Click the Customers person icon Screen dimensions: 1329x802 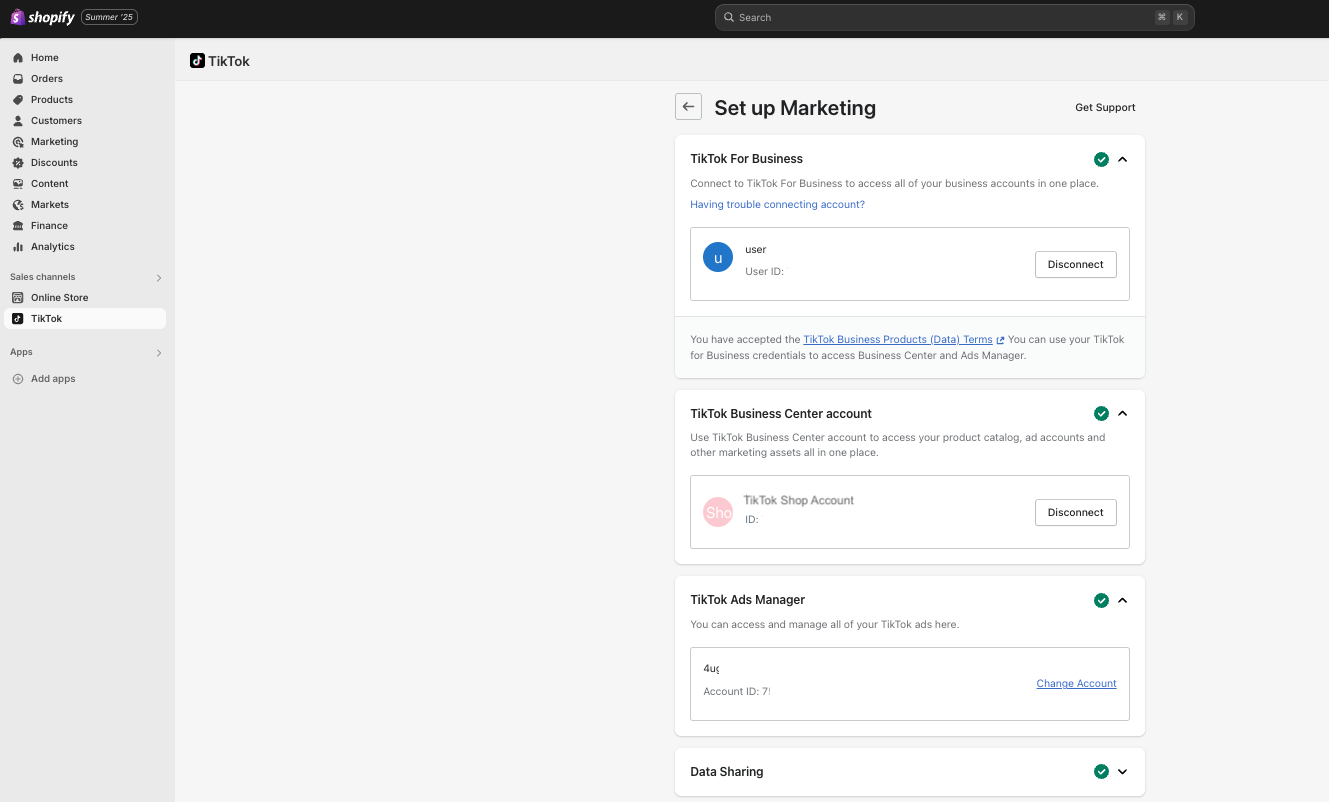(18, 121)
